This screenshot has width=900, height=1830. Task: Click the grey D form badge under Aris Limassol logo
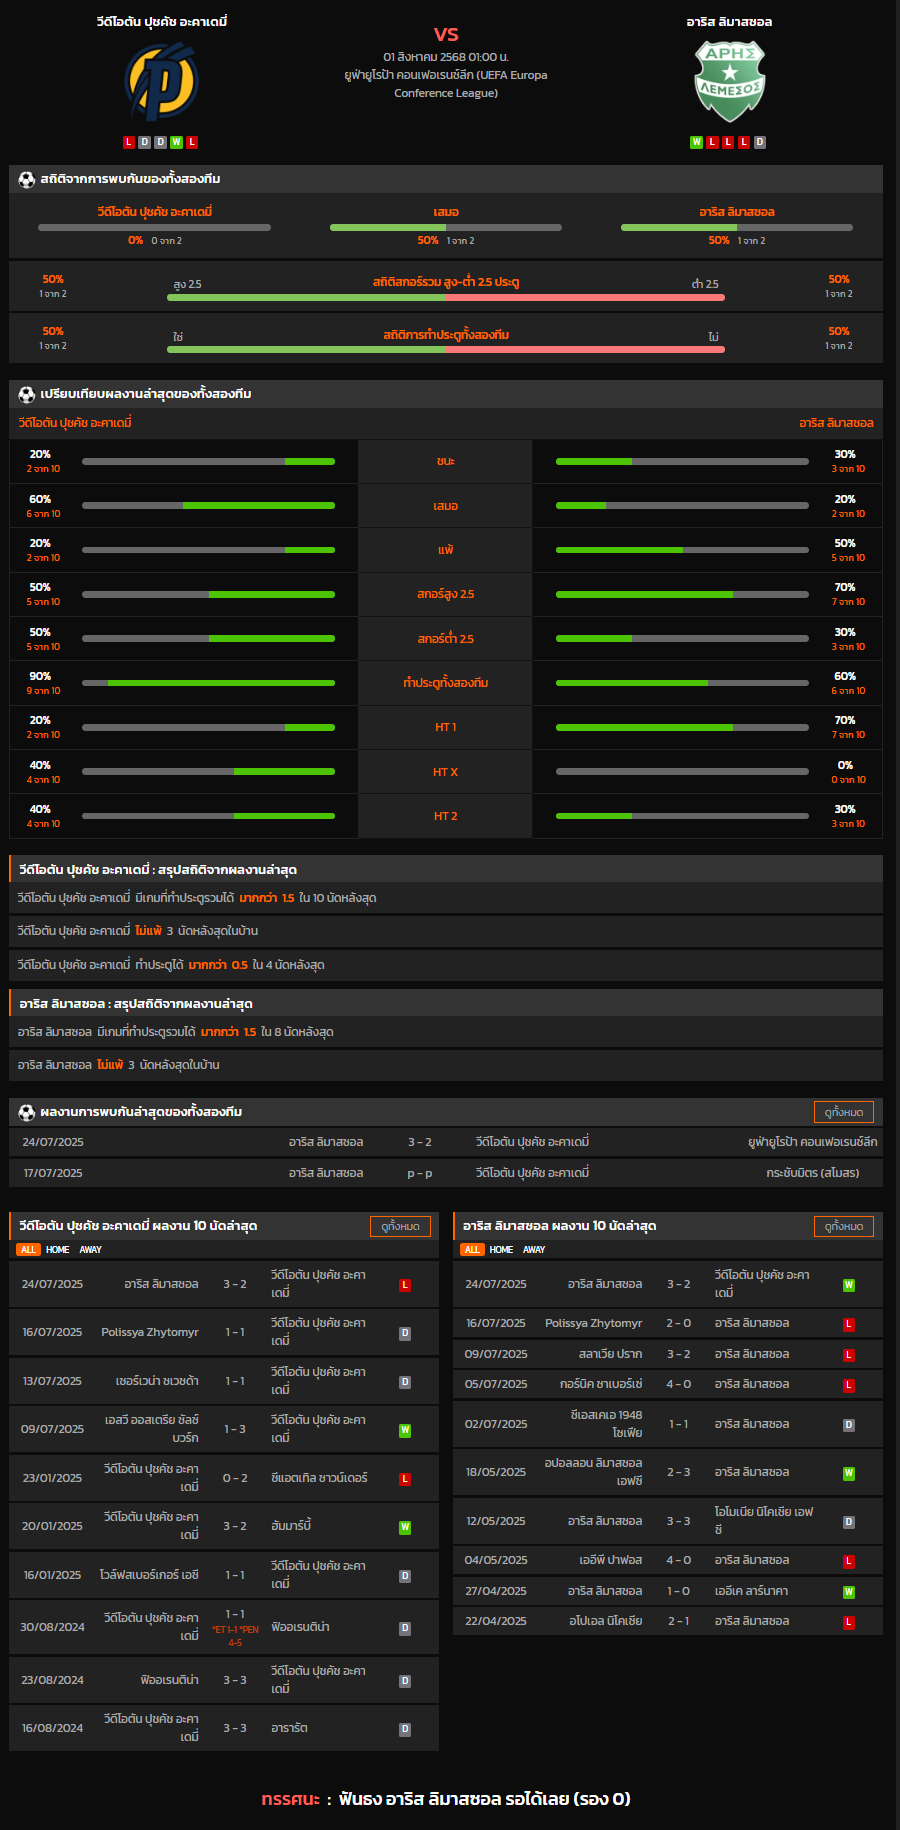(x=760, y=142)
